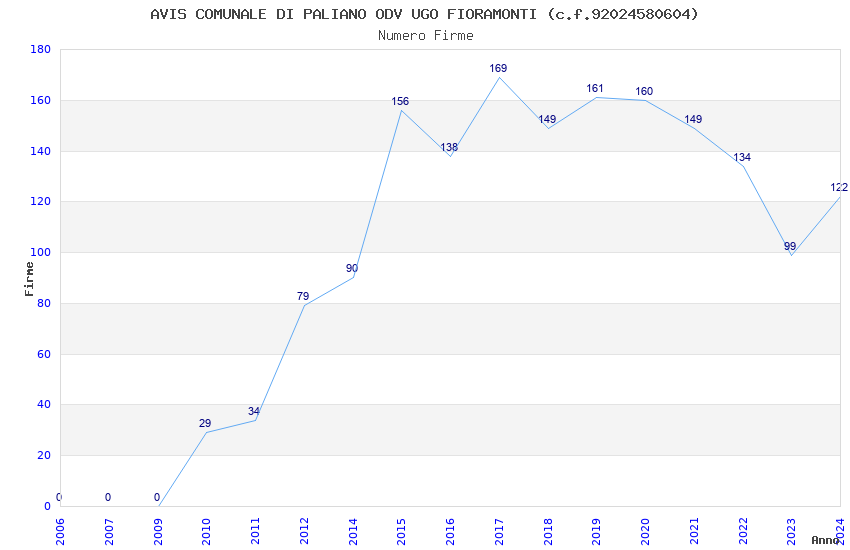Image resolution: width=850 pixels, height=550 pixels.
Task: Click the 149 data label above 2021
Action: (x=693, y=119)
